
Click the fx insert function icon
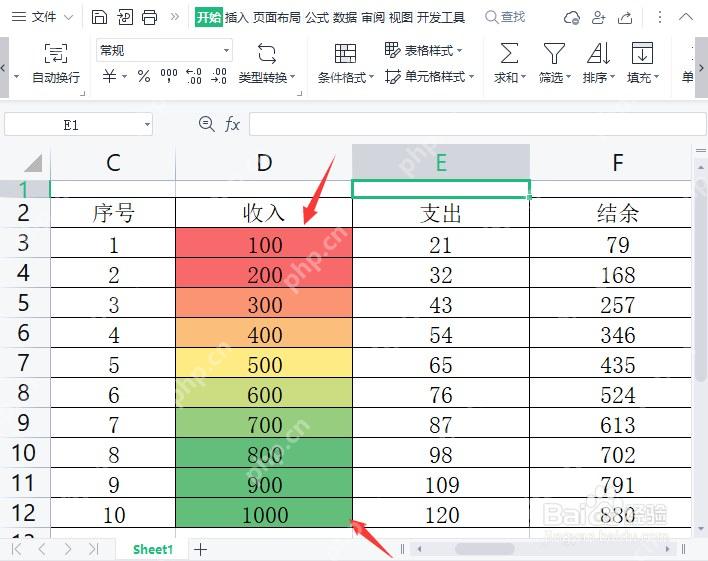coord(232,124)
